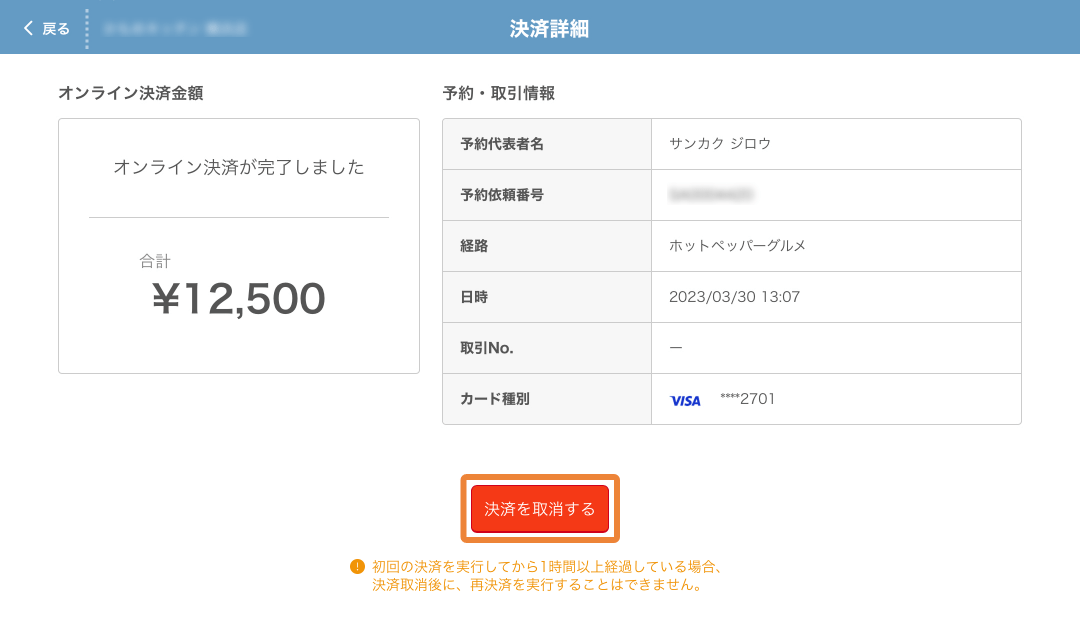Click the orange cancellation warning text
1080x630 pixels.
[546, 576]
